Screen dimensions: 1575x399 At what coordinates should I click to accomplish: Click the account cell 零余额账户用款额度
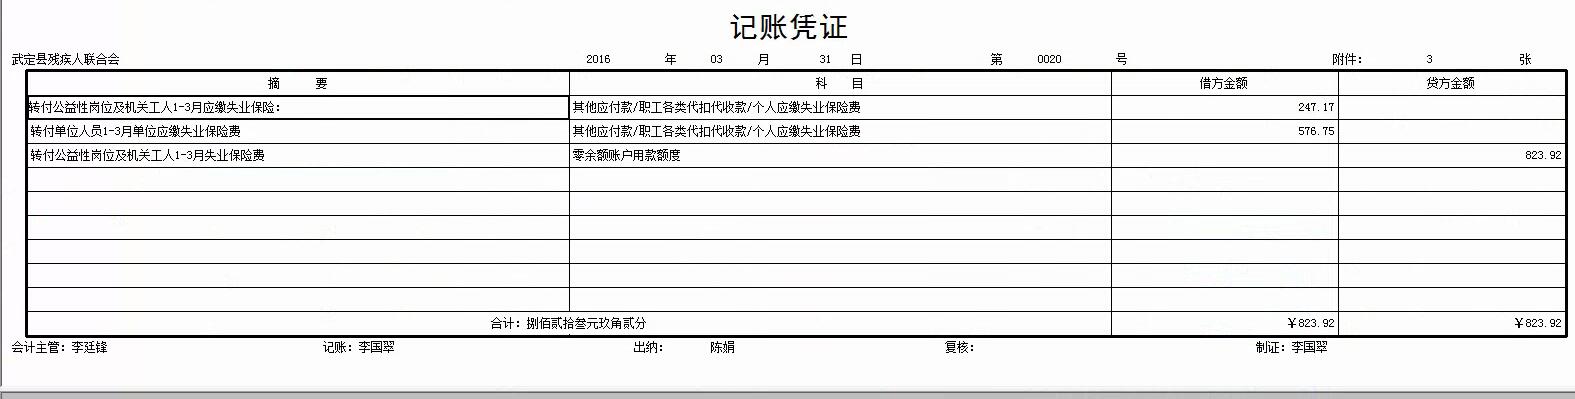pyautogui.click(x=840, y=155)
